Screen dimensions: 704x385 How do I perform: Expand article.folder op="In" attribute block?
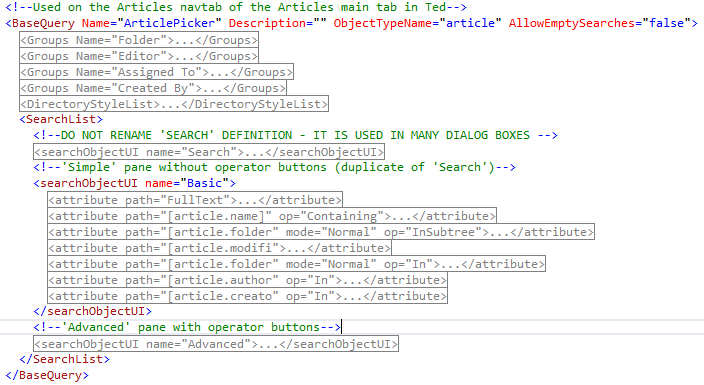click(296, 264)
